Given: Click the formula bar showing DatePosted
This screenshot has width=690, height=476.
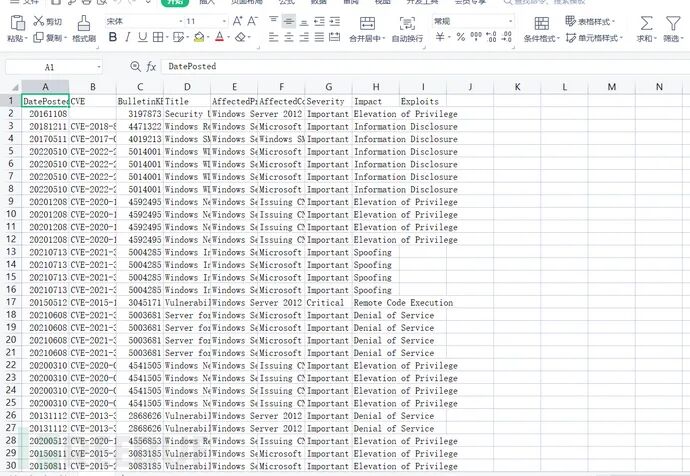Looking at the screenshot, I should [x=425, y=66].
